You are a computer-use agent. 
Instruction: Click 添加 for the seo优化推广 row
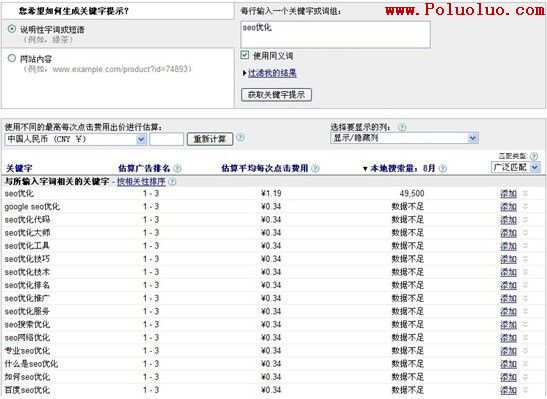(x=508, y=299)
